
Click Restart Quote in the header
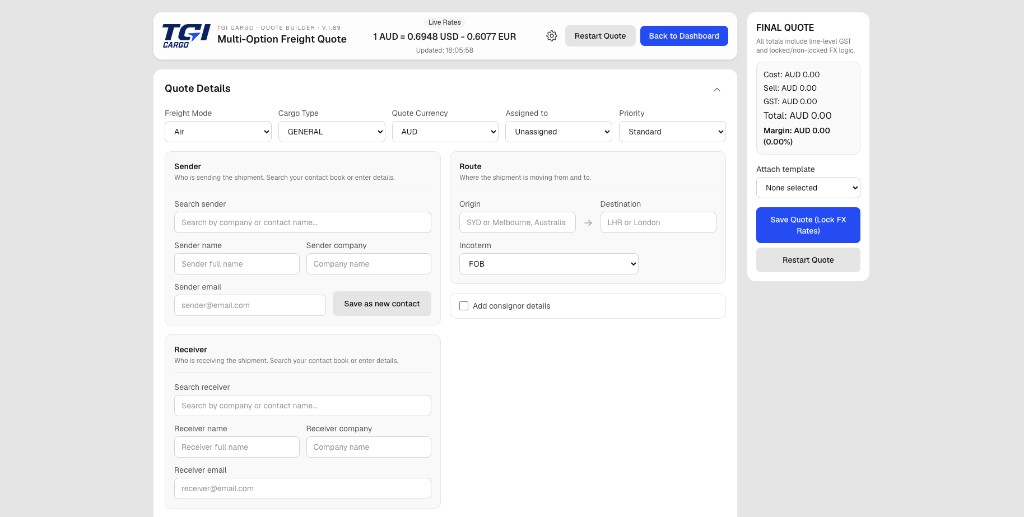click(600, 36)
